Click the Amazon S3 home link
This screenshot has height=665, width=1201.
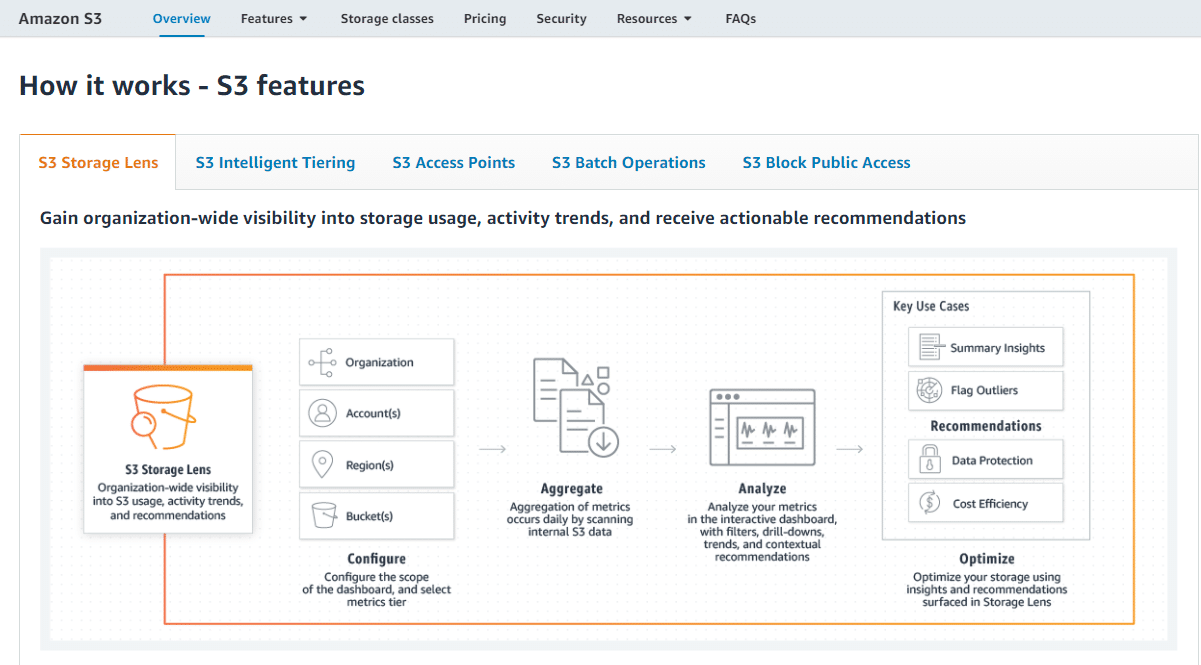tap(60, 18)
